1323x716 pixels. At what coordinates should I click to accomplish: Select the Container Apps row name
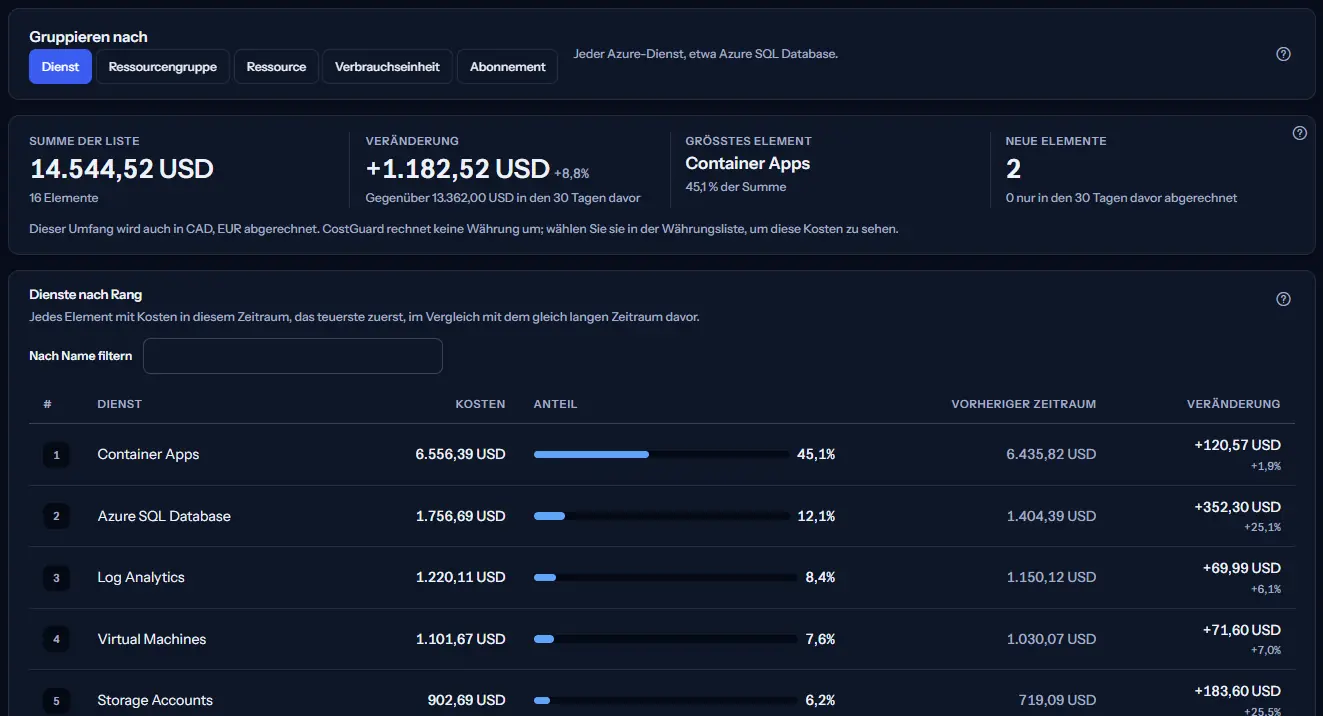tap(149, 455)
